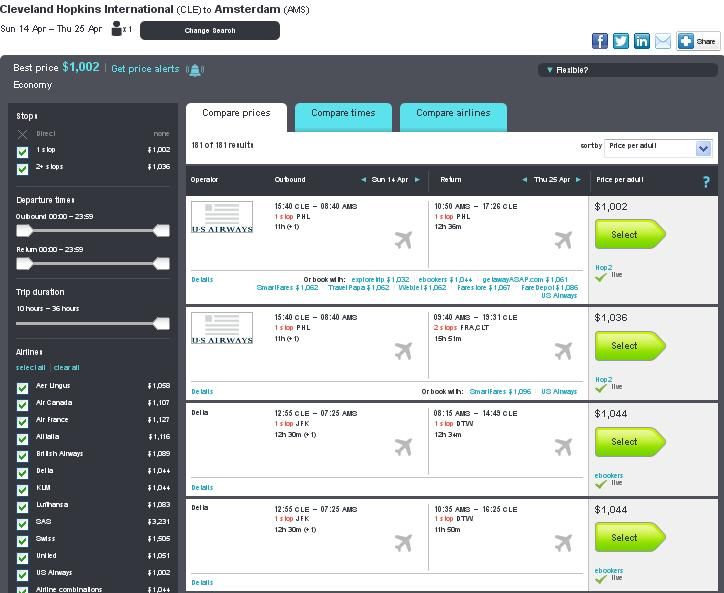Screen dimensions: 724x593
Task: Click the price alerts bell icon
Action: pos(195,69)
